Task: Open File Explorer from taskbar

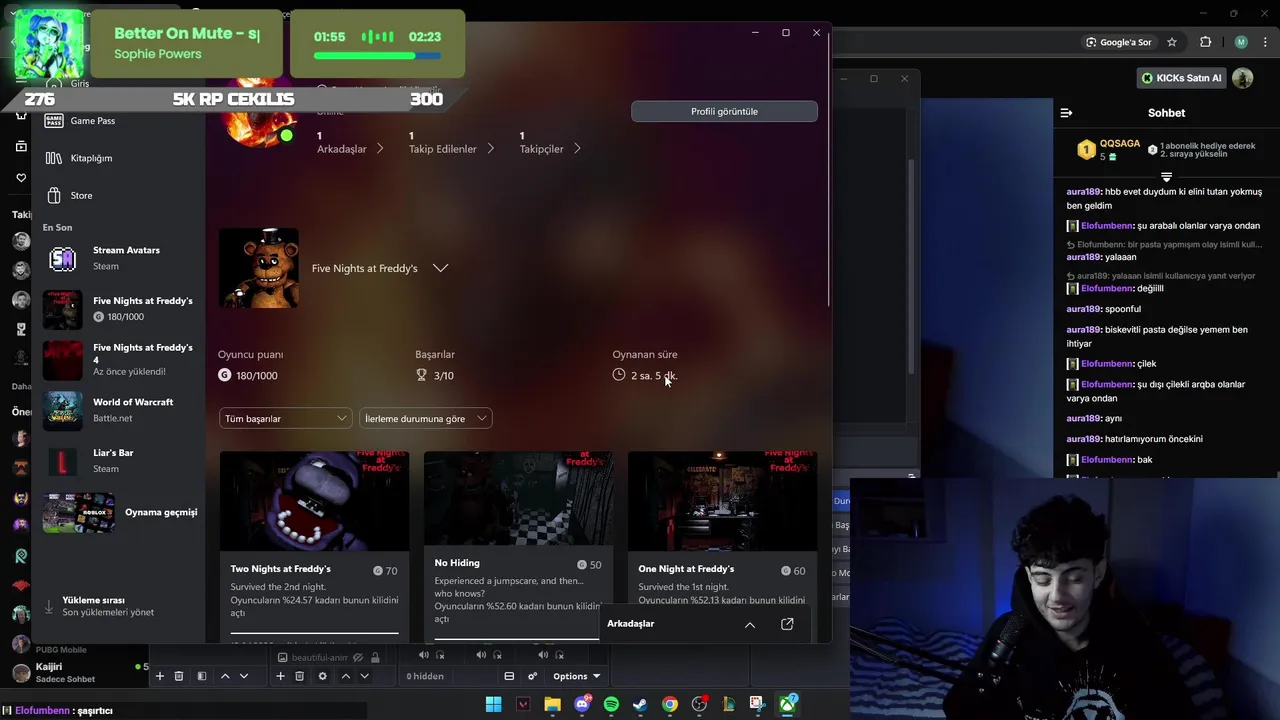Action: pos(552,704)
